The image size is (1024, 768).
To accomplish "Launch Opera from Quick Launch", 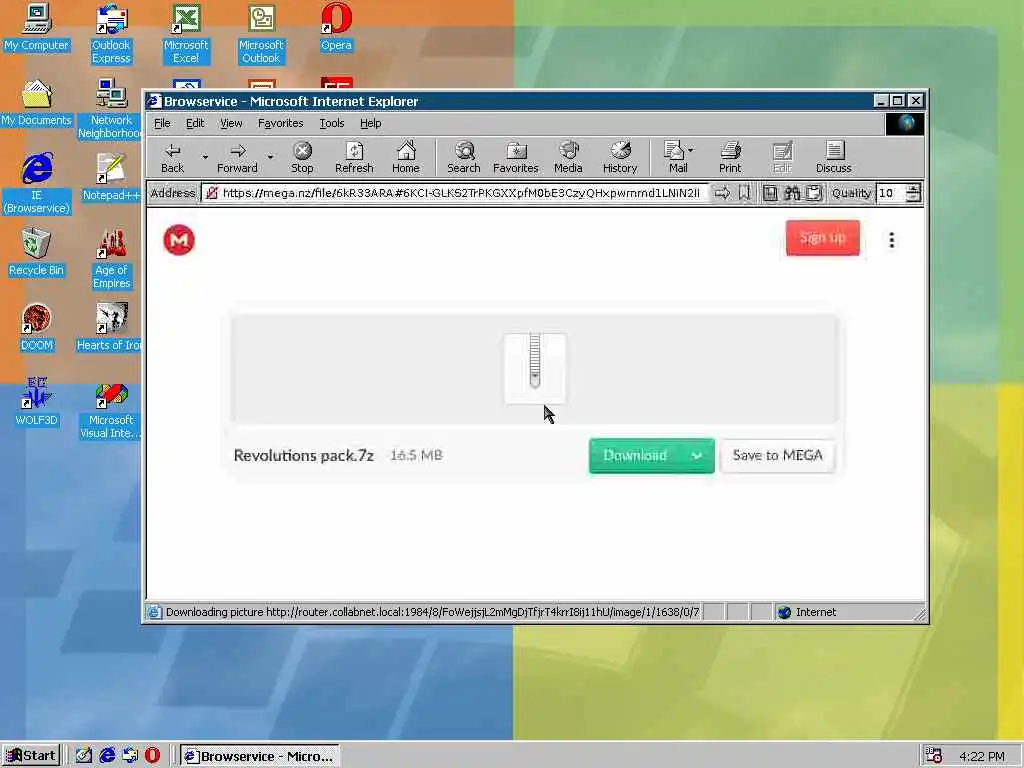I will tap(152, 756).
